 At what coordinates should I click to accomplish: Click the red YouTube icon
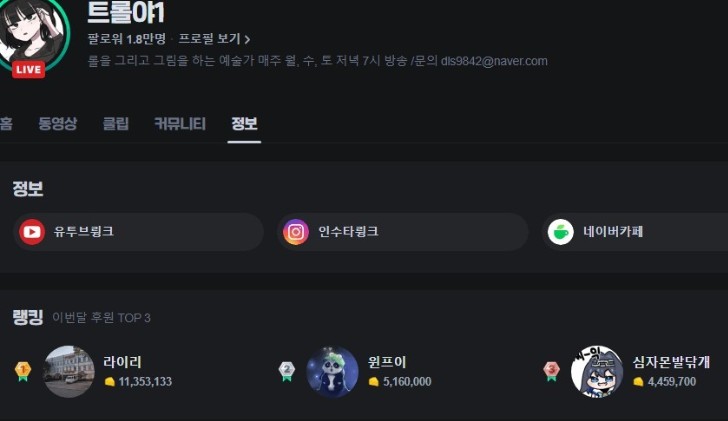pyautogui.click(x=32, y=232)
